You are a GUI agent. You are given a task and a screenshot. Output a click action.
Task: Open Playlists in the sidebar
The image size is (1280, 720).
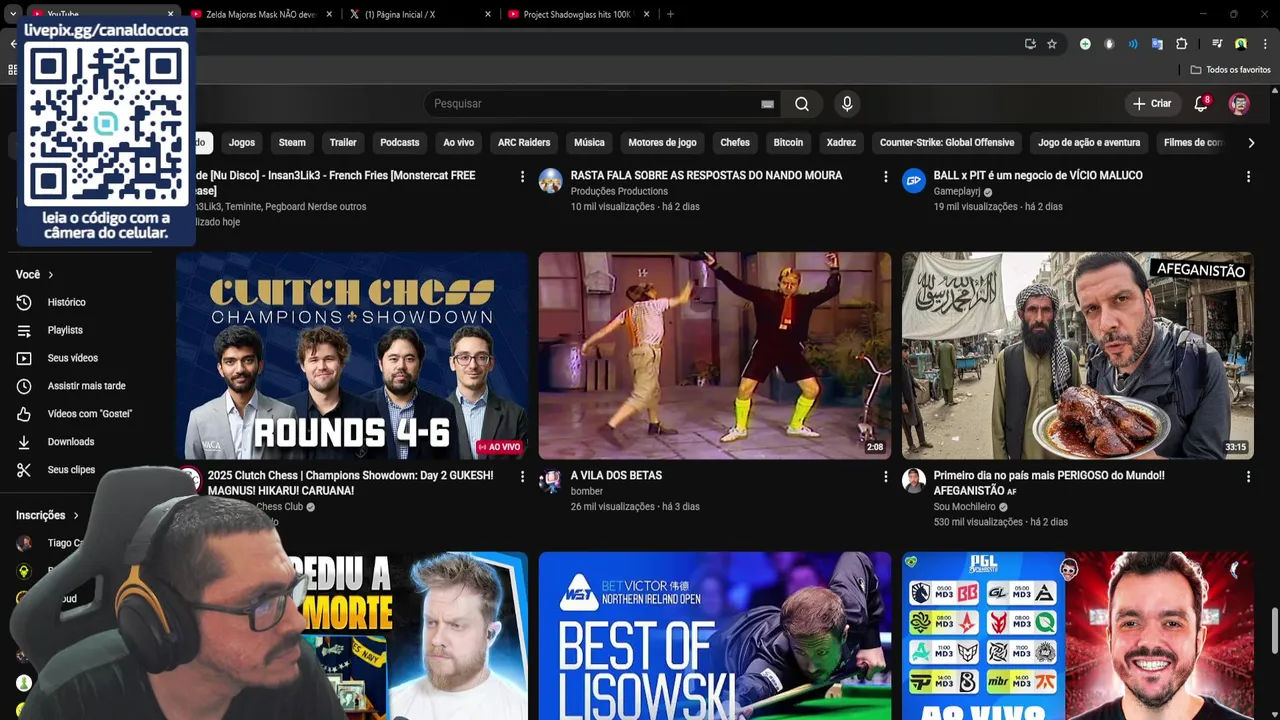65,330
